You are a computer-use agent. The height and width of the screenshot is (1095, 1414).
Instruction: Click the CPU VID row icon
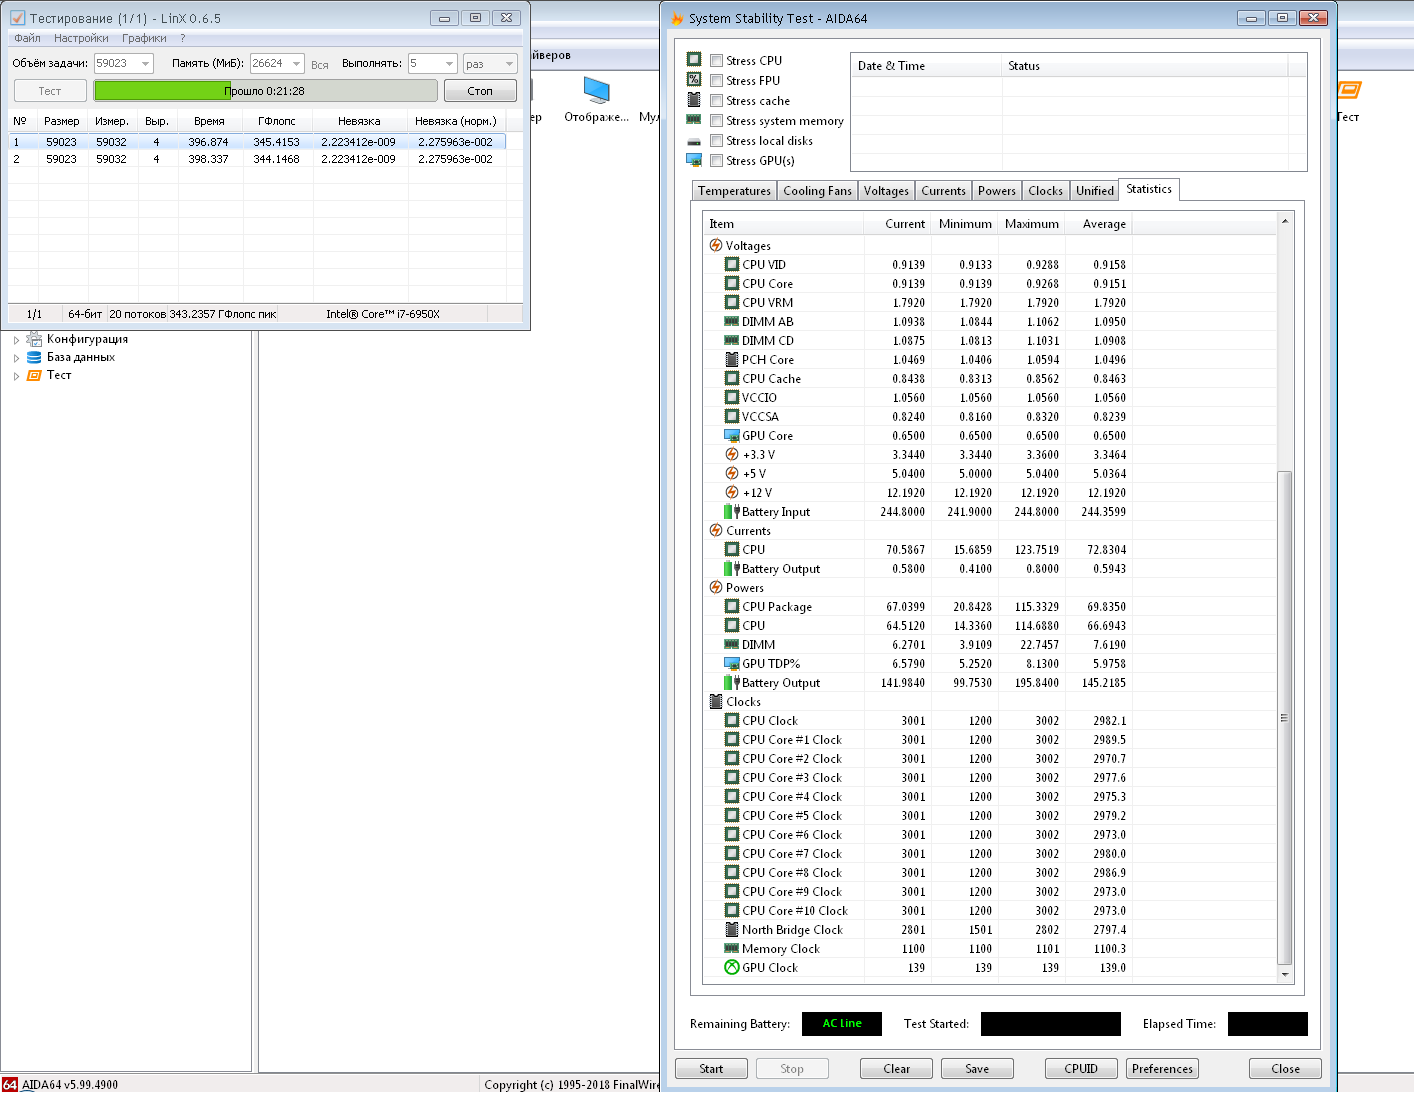(x=732, y=264)
